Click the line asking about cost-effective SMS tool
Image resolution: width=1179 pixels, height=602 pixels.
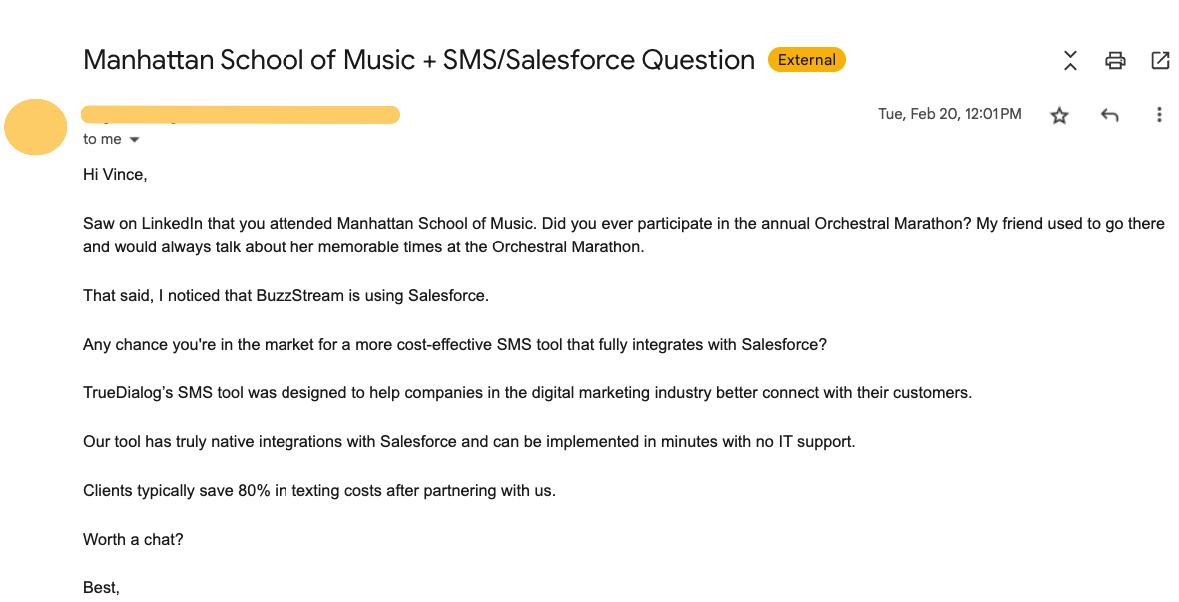(455, 345)
